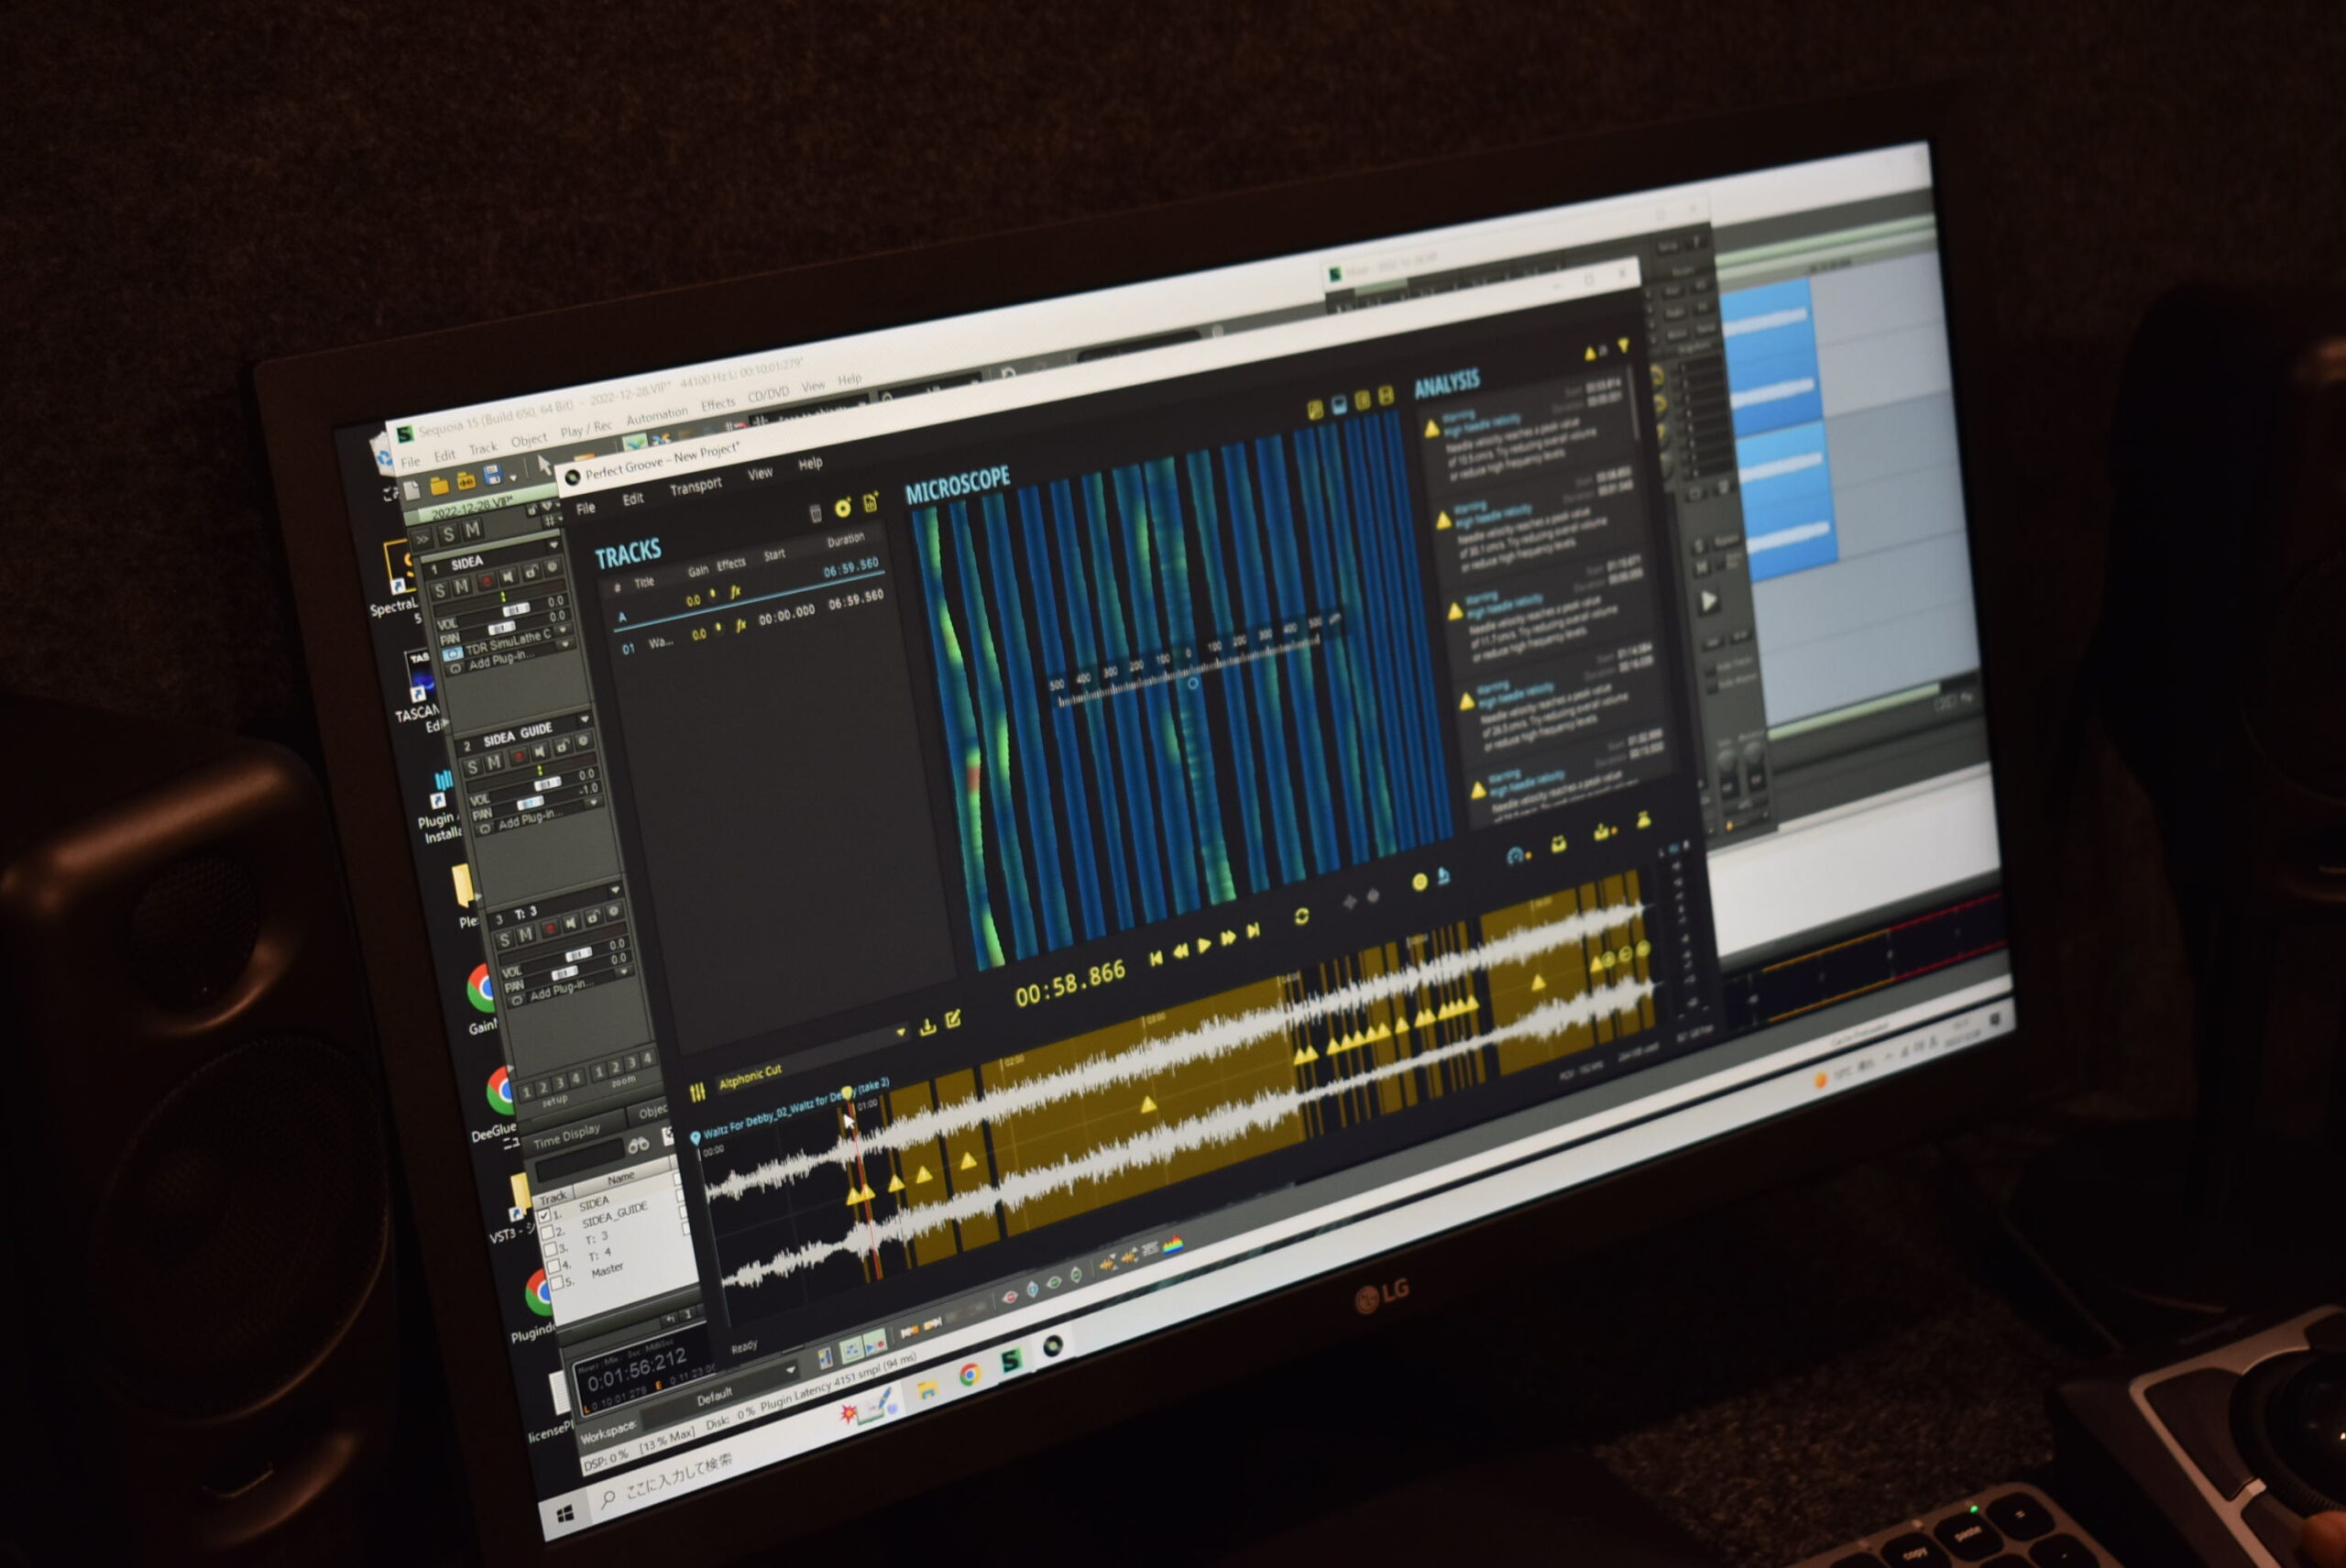
Task: Open the Add Plug-in dropdown on the SIDEA track
Action: point(567,645)
